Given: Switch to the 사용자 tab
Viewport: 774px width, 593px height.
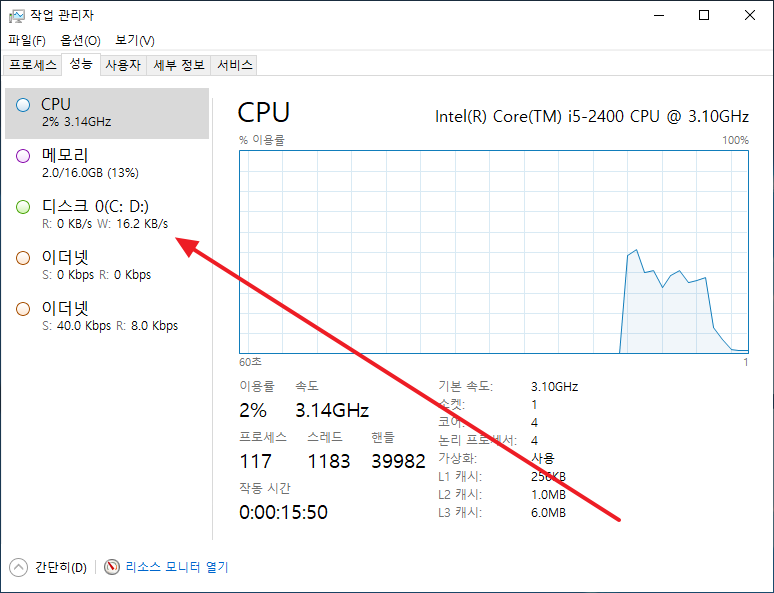Looking at the screenshot, I should click(123, 65).
